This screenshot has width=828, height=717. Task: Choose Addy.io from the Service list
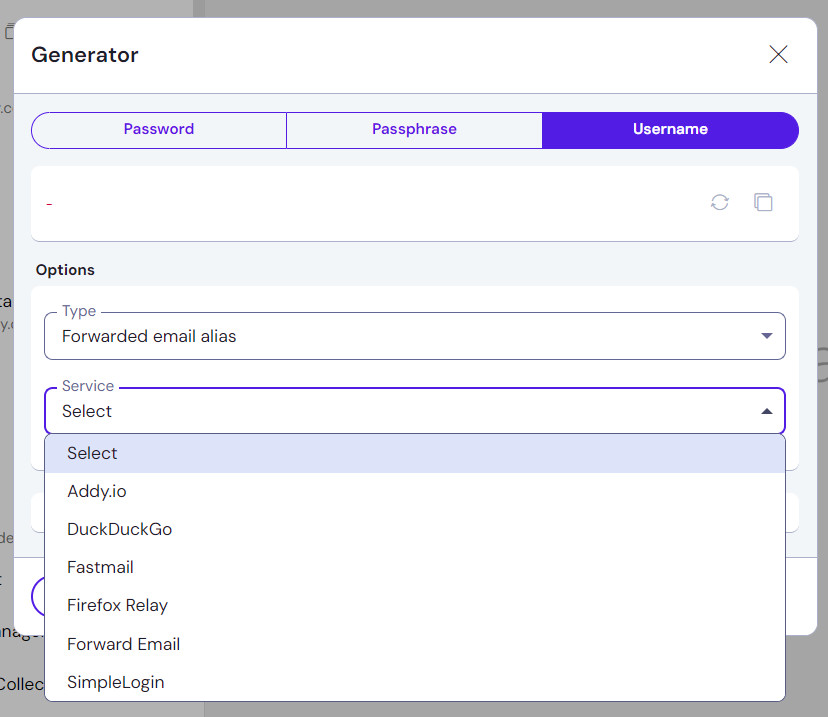97,491
